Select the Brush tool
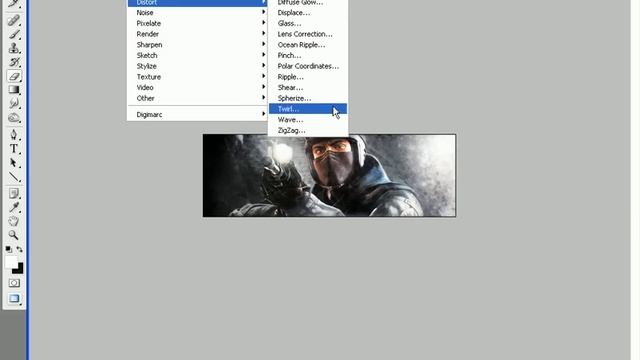The image size is (640, 360). 14,34
